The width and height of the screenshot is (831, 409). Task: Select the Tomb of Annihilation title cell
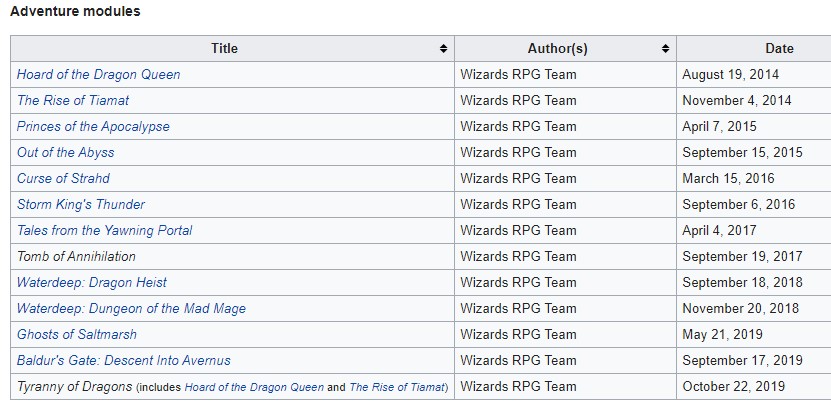click(76, 257)
